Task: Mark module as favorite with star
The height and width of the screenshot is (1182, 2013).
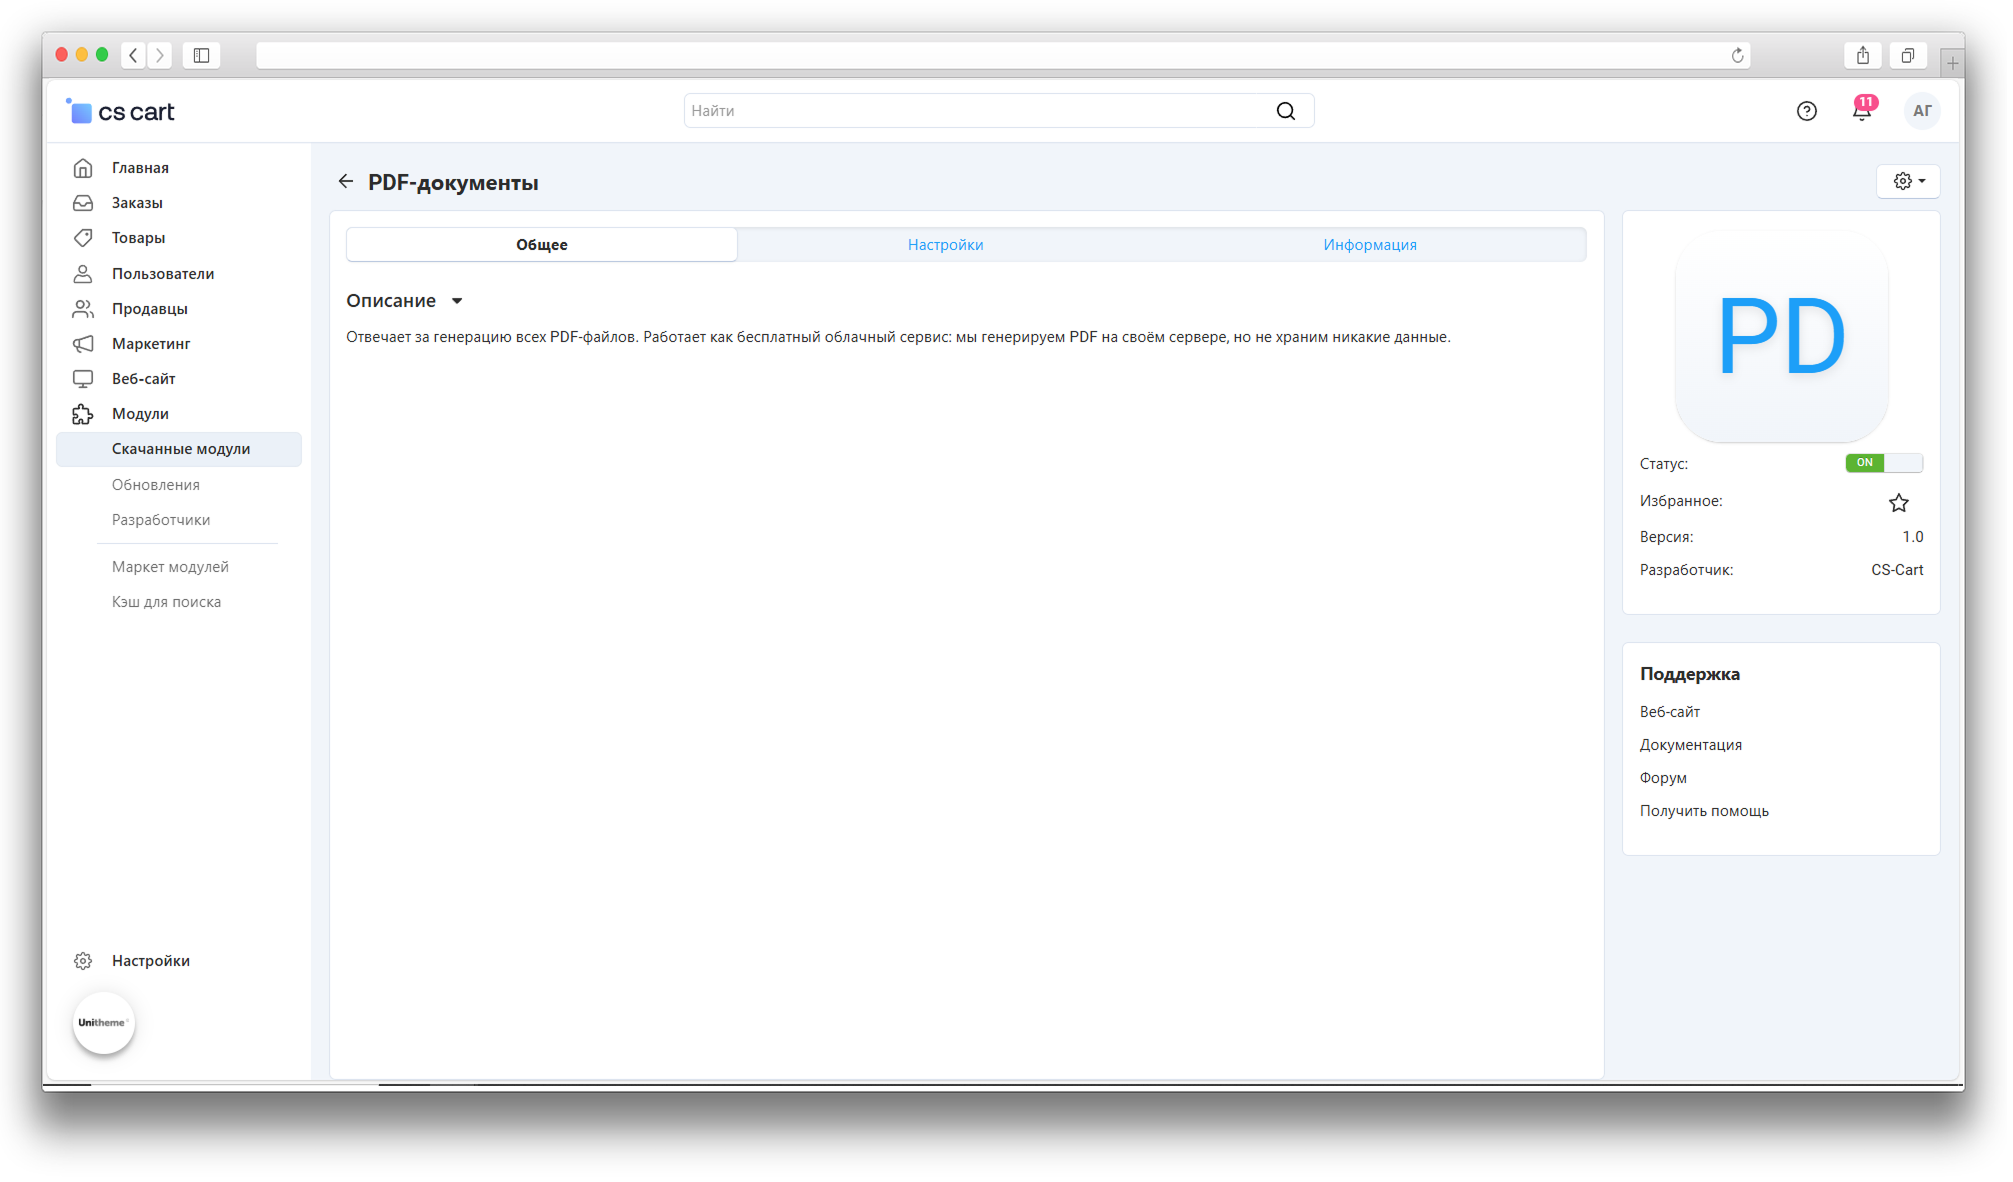Action: [x=1898, y=502]
